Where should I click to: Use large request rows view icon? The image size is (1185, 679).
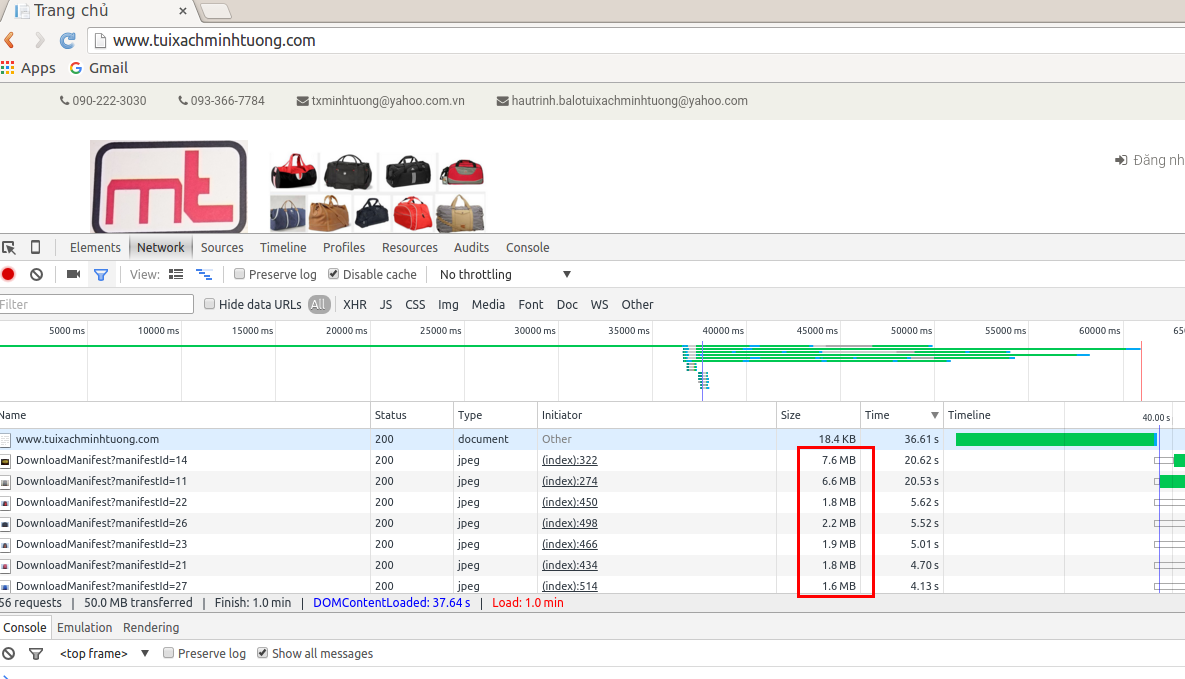[x=176, y=274]
